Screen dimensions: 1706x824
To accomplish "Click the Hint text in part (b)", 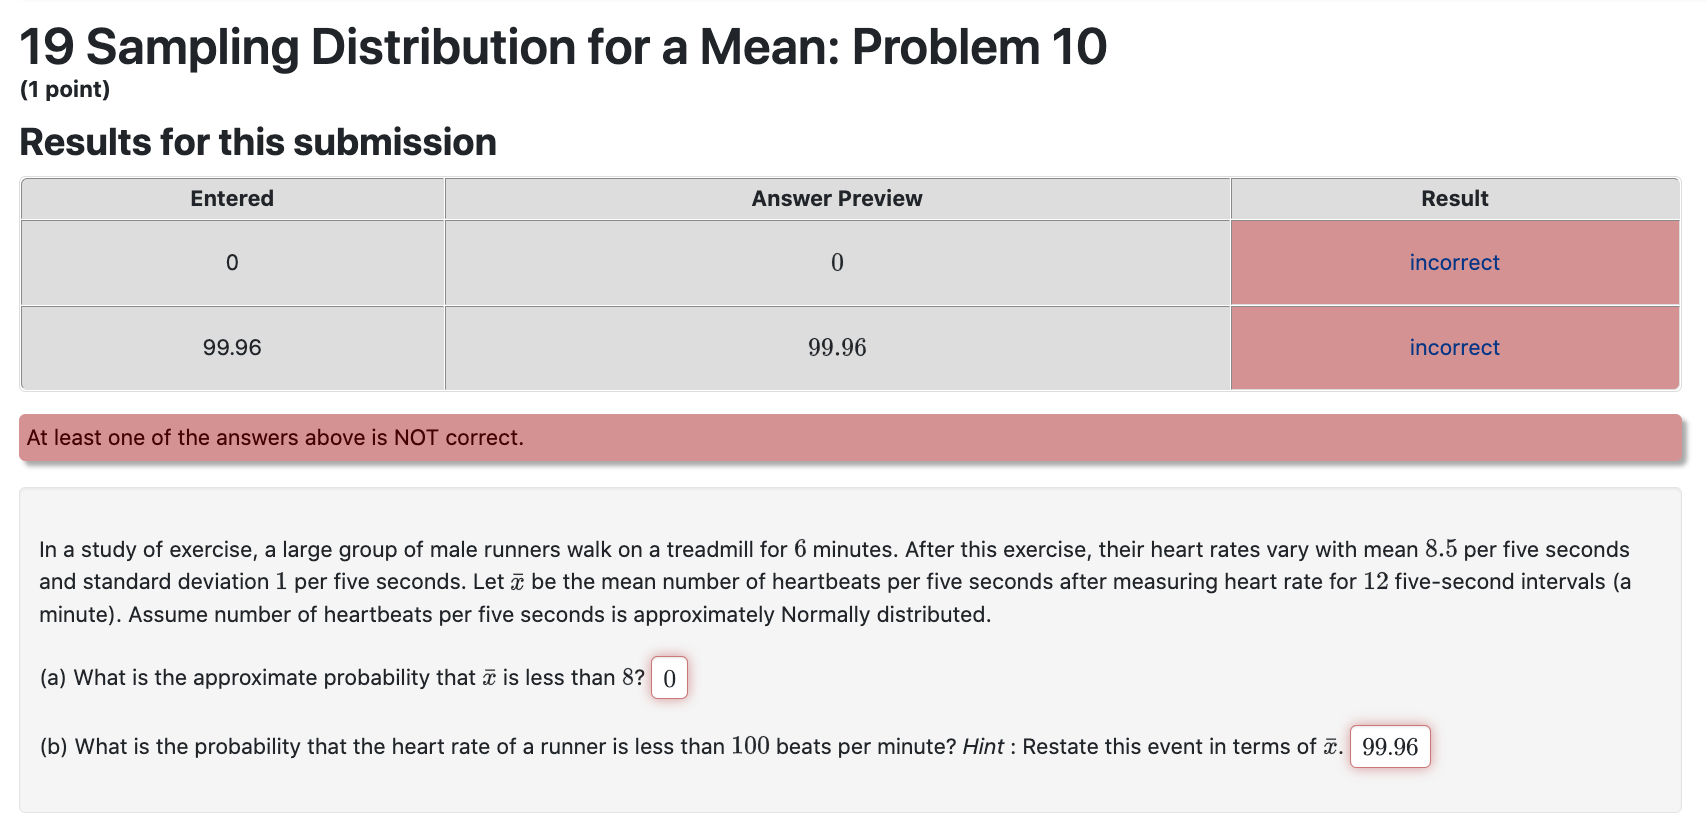I will pos(985,746).
